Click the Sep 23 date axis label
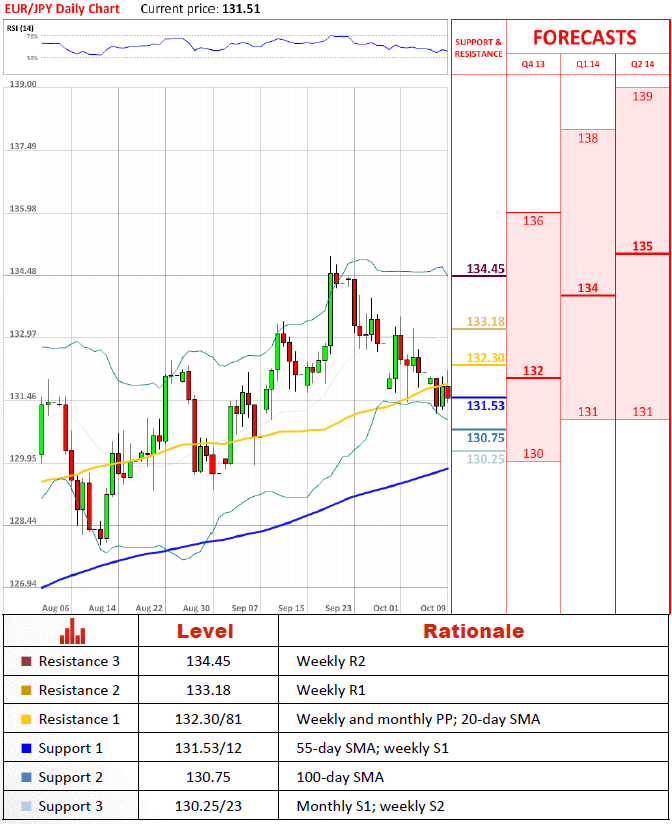 338,607
